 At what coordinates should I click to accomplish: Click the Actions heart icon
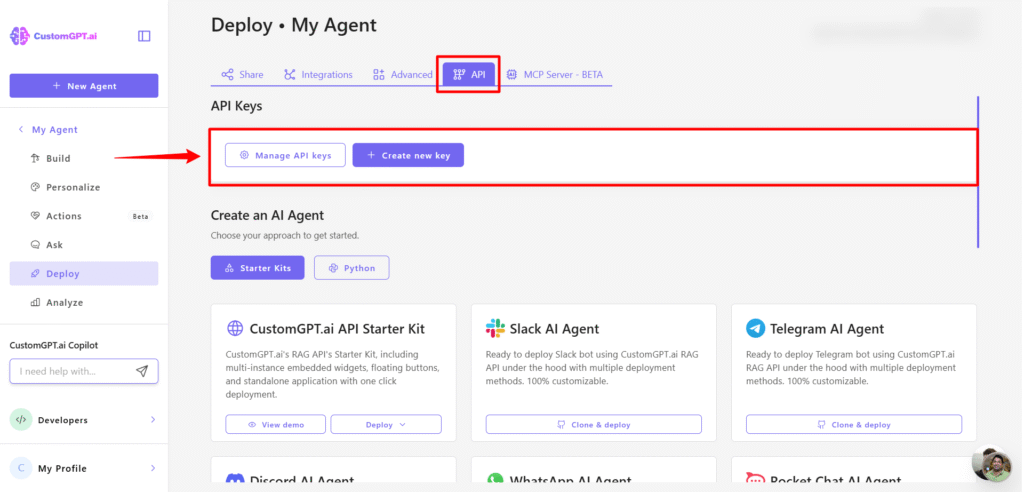(35, 216)
